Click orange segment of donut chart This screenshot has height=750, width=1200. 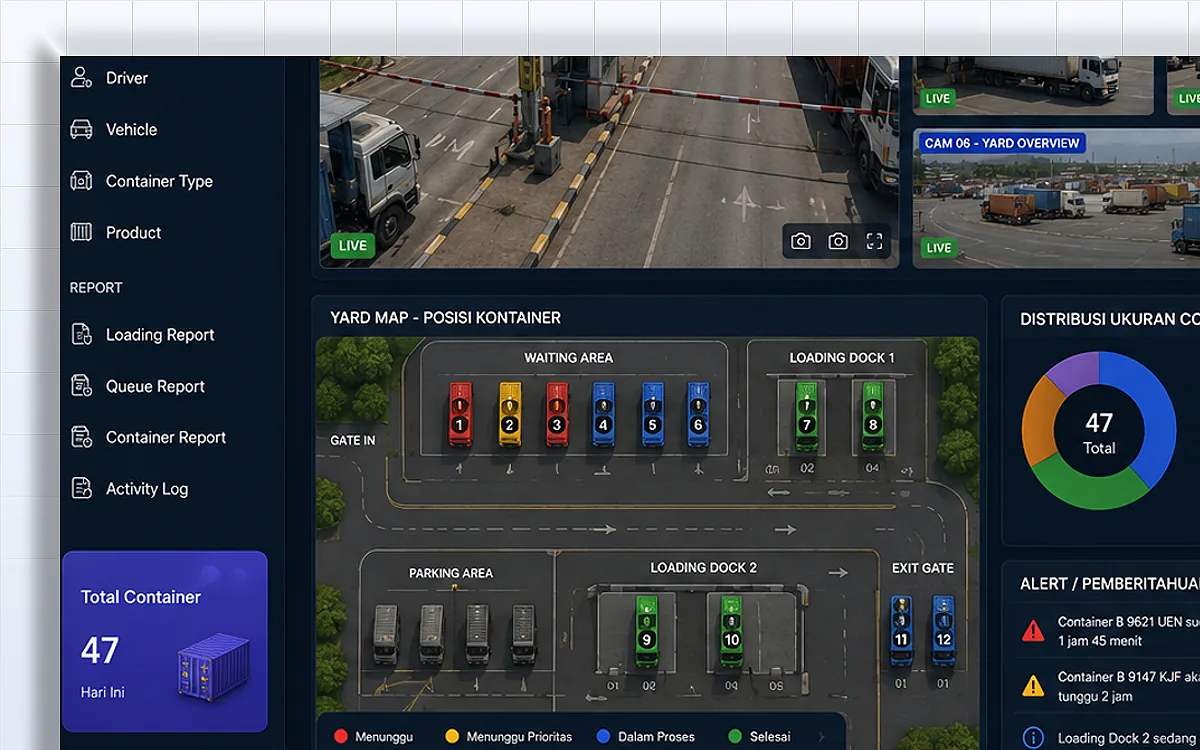point(1040,421)
